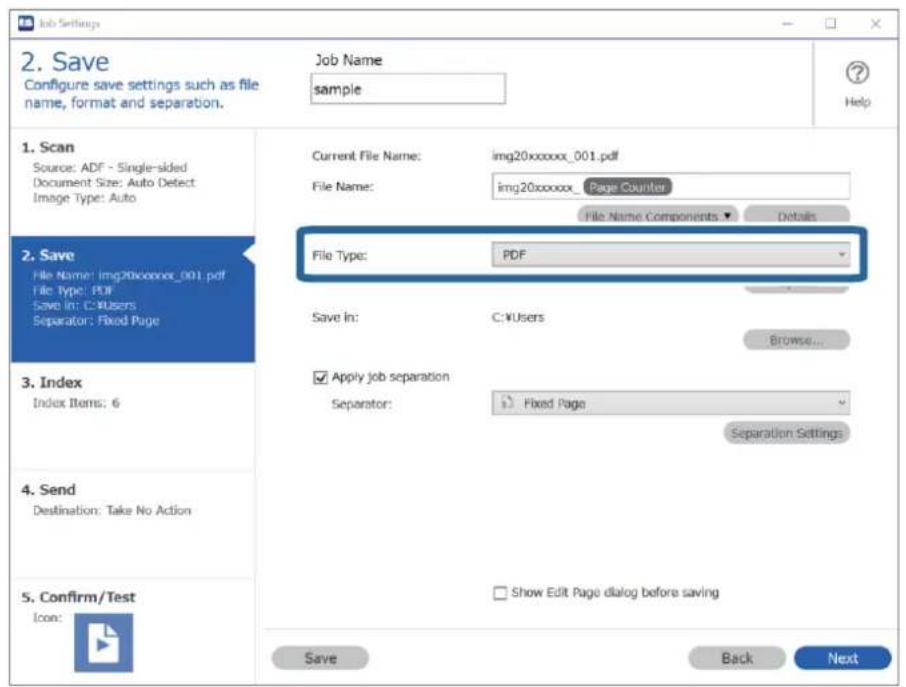Enable Show Edit Page dialog before saving
This screenshot has height=687, width=906.
tap(500, 593)
